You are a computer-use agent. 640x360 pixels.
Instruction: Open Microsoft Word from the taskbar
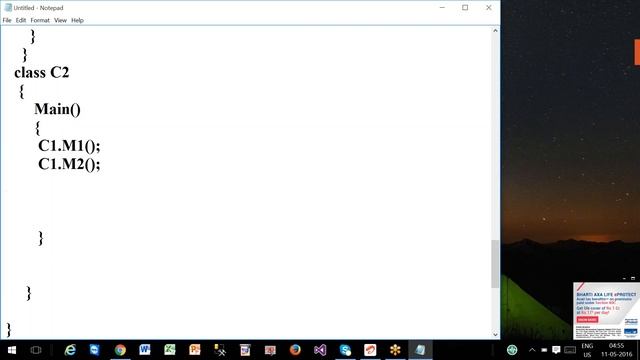[145, 350]
